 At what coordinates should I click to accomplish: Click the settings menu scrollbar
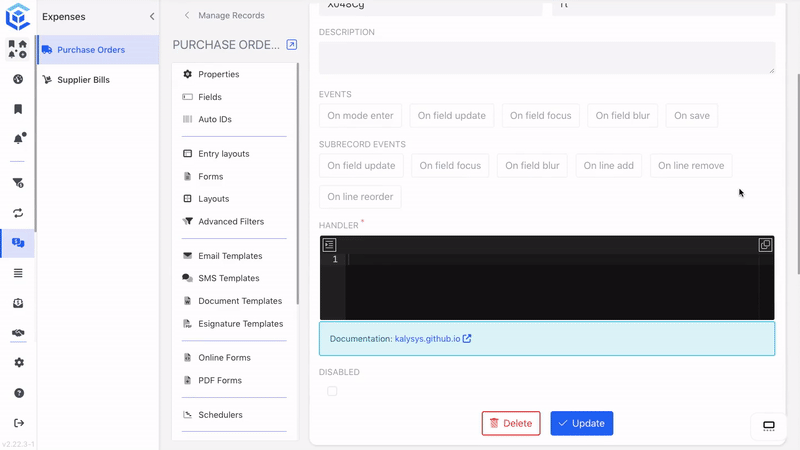pos(297,184)
